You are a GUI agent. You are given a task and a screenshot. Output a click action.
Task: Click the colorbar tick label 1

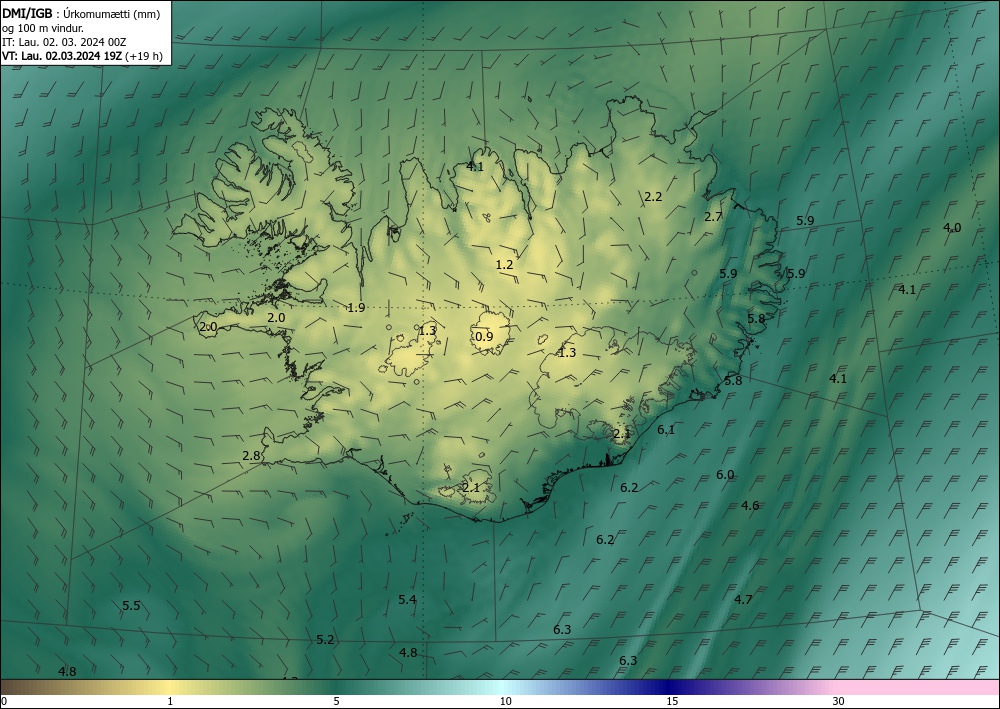coord(170,702)
